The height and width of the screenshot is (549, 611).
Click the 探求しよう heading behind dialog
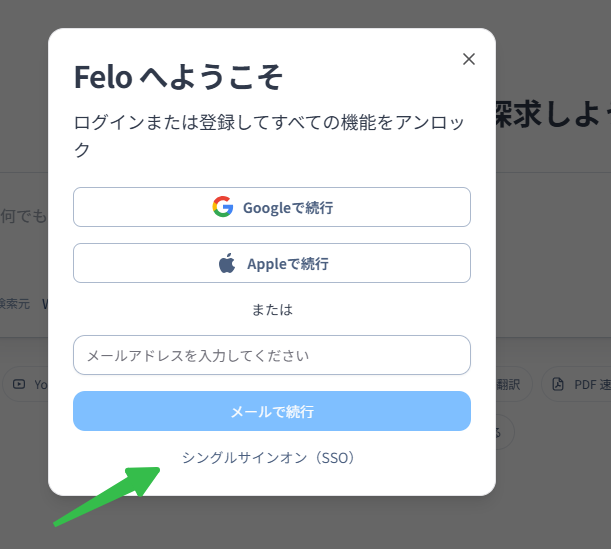pos(553,113)
